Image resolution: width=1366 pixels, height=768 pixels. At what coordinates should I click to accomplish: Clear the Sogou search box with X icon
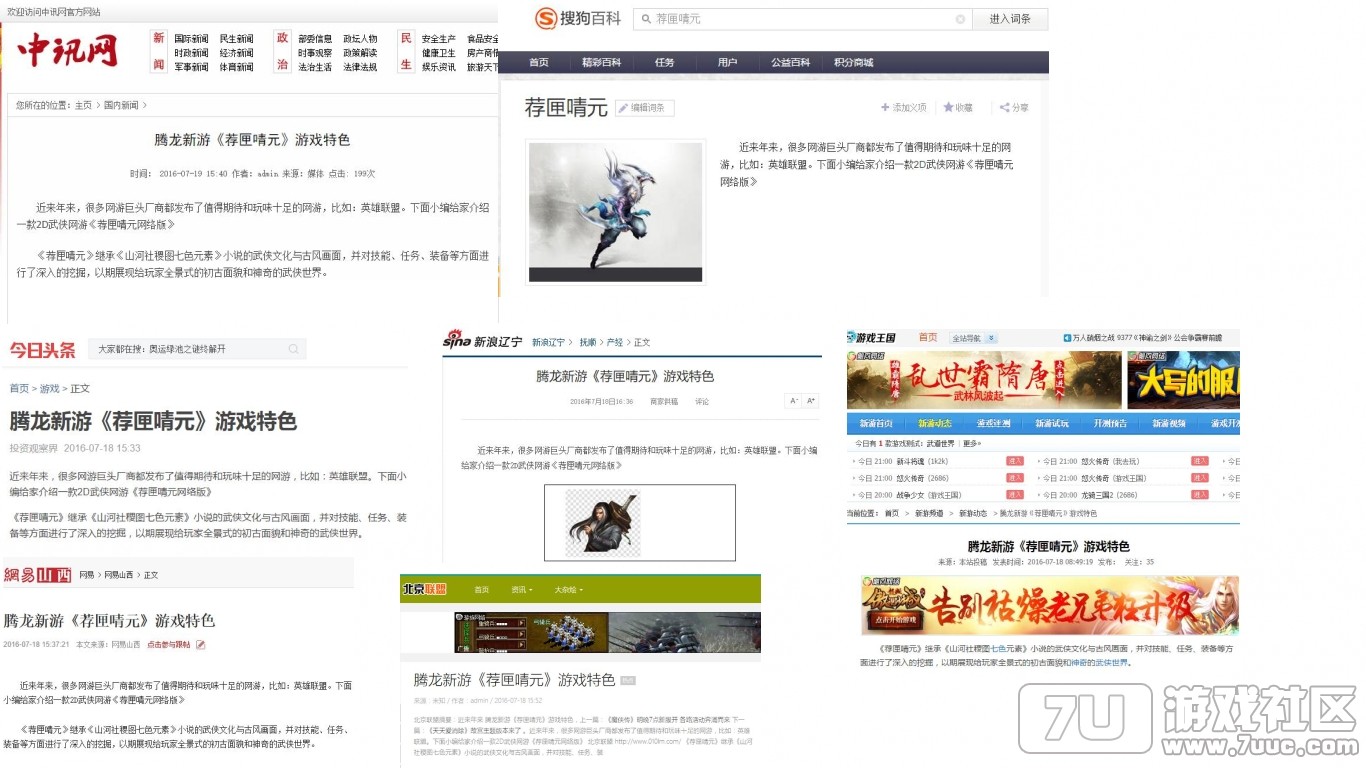tap(960, 19)
